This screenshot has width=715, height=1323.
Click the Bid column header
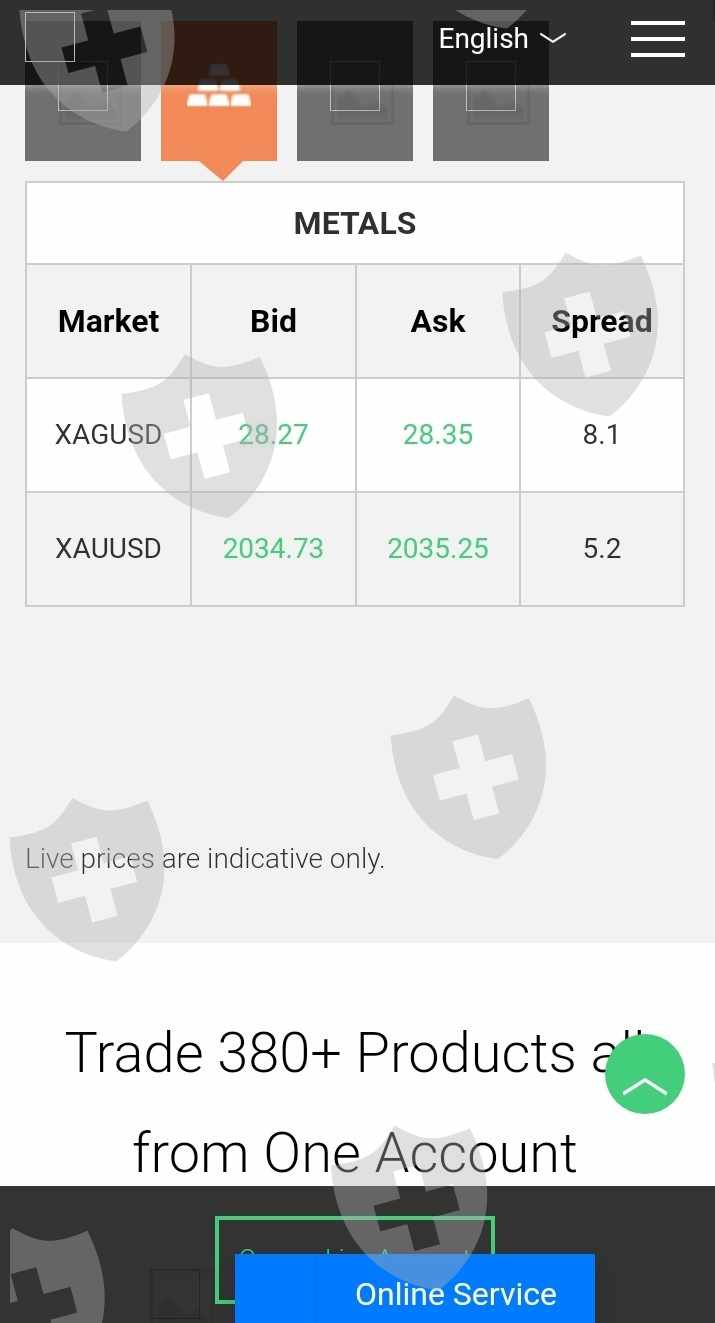click(x=273, y=321)
